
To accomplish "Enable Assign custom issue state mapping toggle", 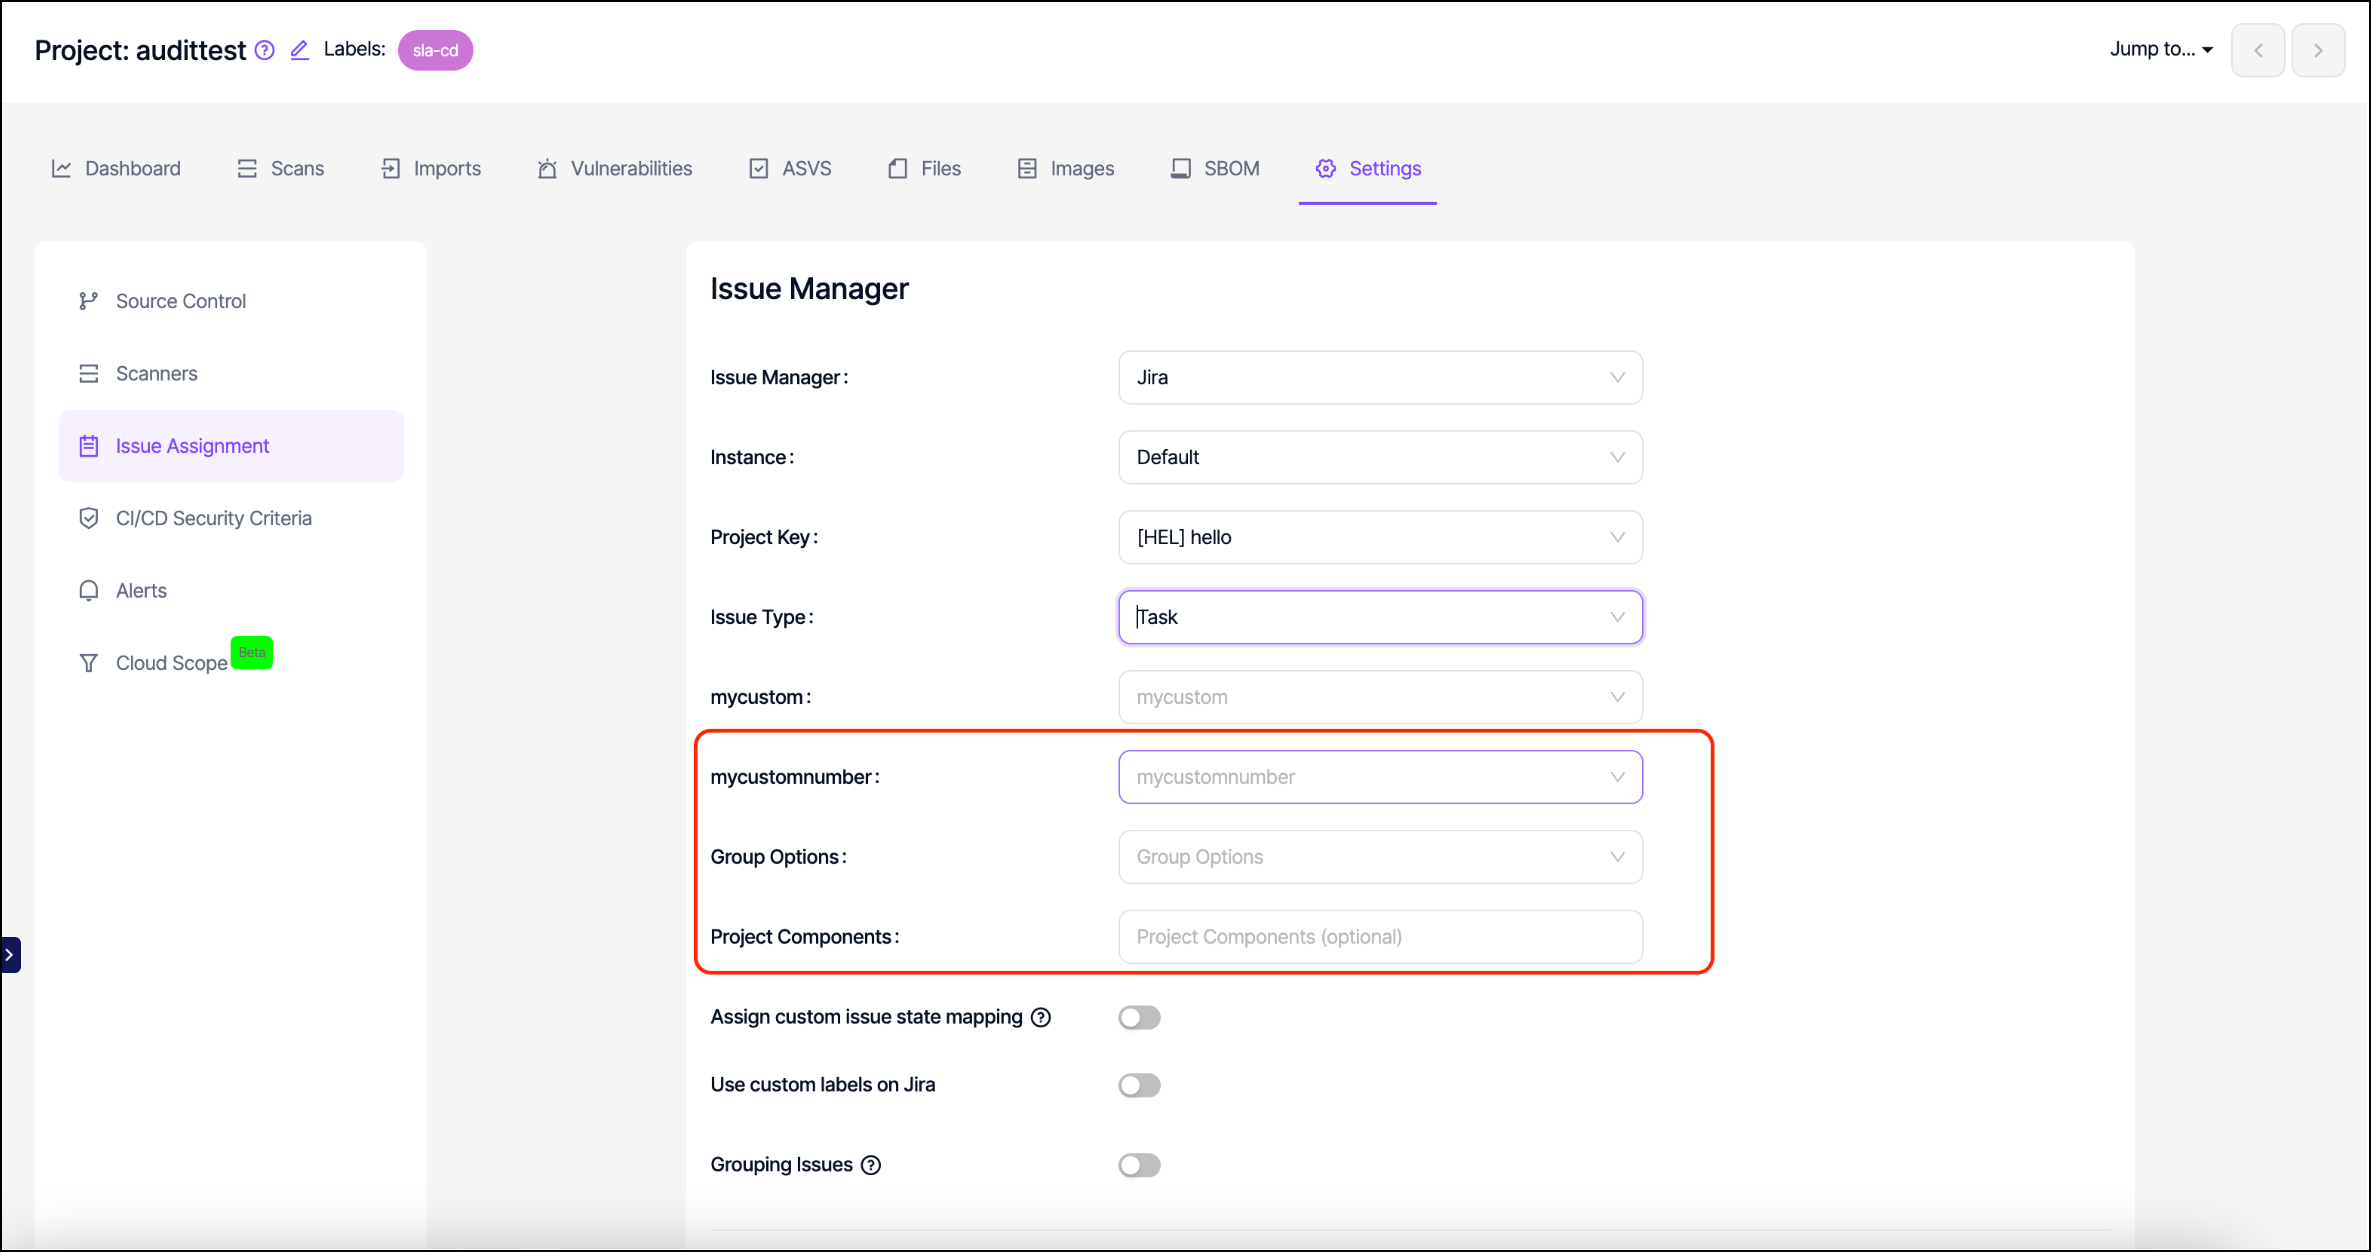I will [x=1139, y=1017].
